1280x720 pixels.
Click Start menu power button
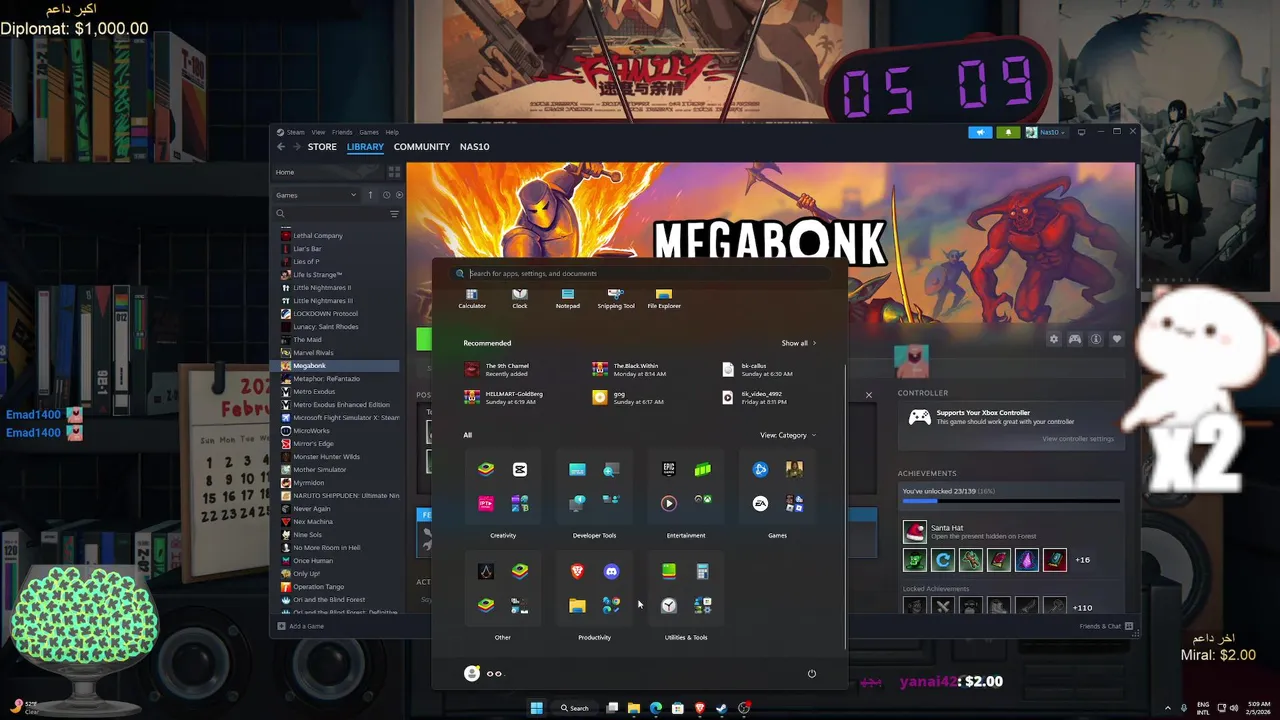click(811, 673)
